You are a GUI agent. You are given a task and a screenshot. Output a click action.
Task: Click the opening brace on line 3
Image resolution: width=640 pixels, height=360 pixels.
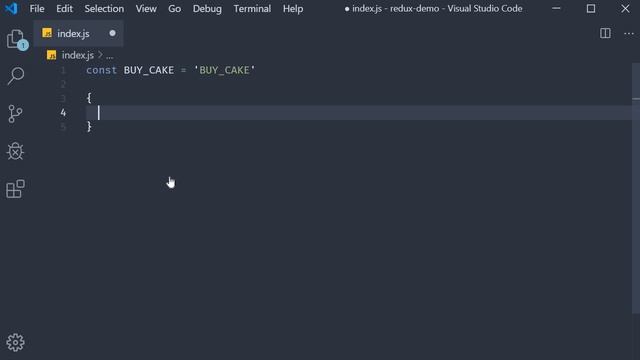89,98
